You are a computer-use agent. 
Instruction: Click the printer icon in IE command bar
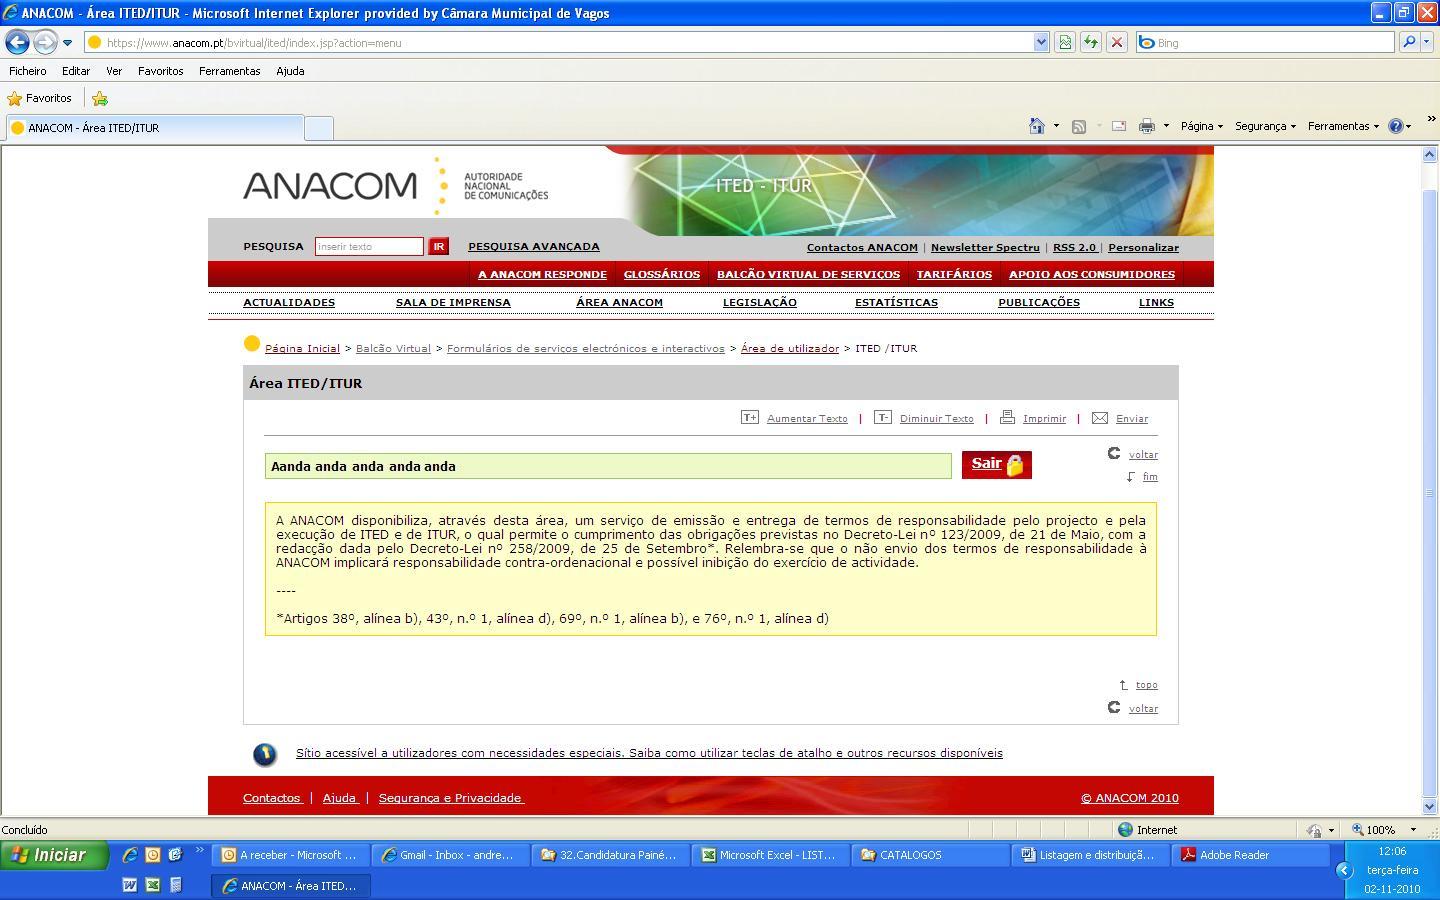click(1147, 126)
